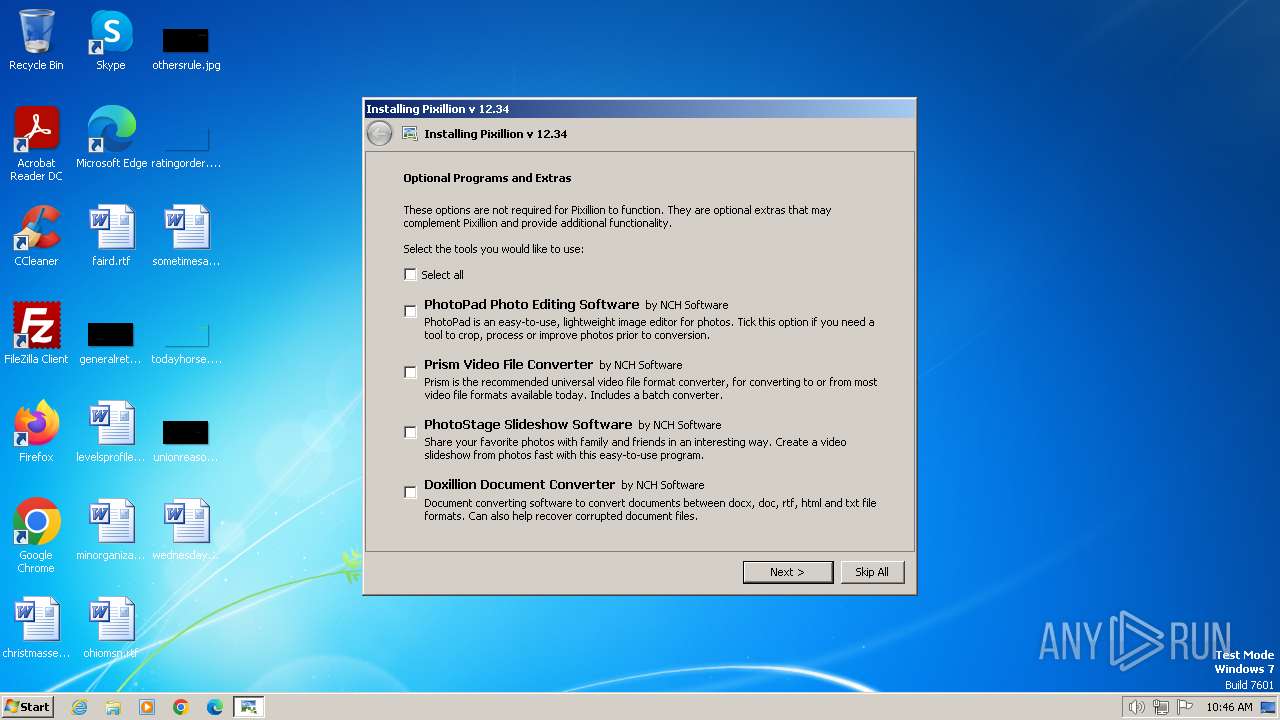This screenshot has height=720, width=1280.
Task: Open Chrome from the taskbar
Action: coord(181,707)
